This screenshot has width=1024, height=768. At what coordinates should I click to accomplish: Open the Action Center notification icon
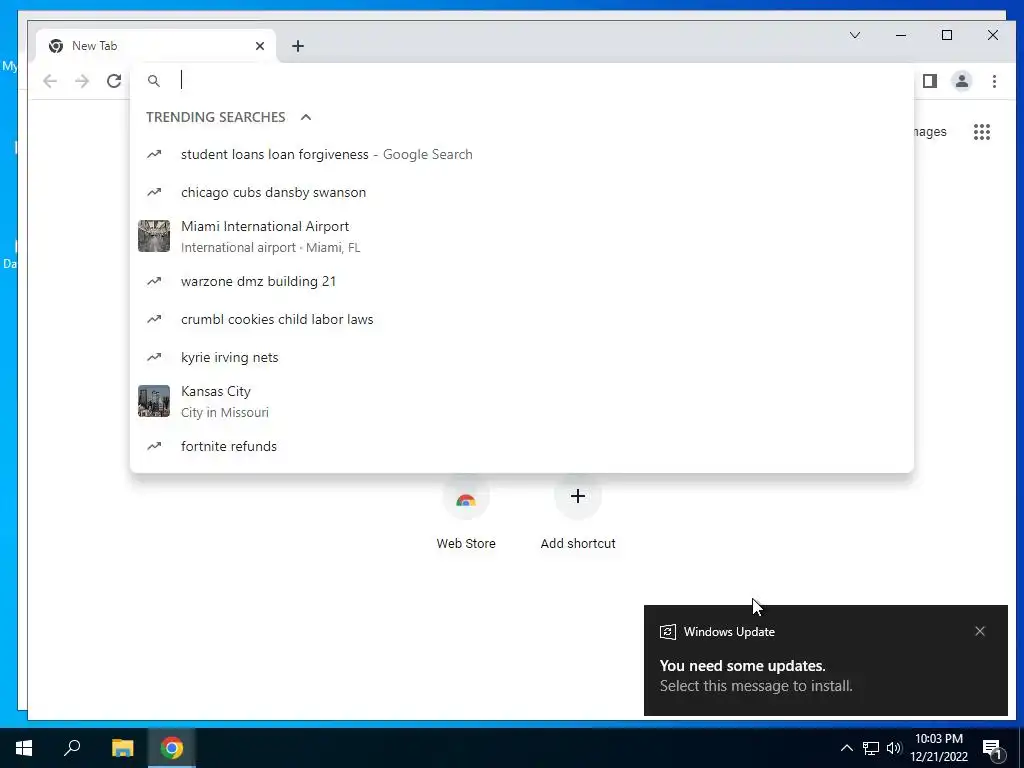coord(993,749)
